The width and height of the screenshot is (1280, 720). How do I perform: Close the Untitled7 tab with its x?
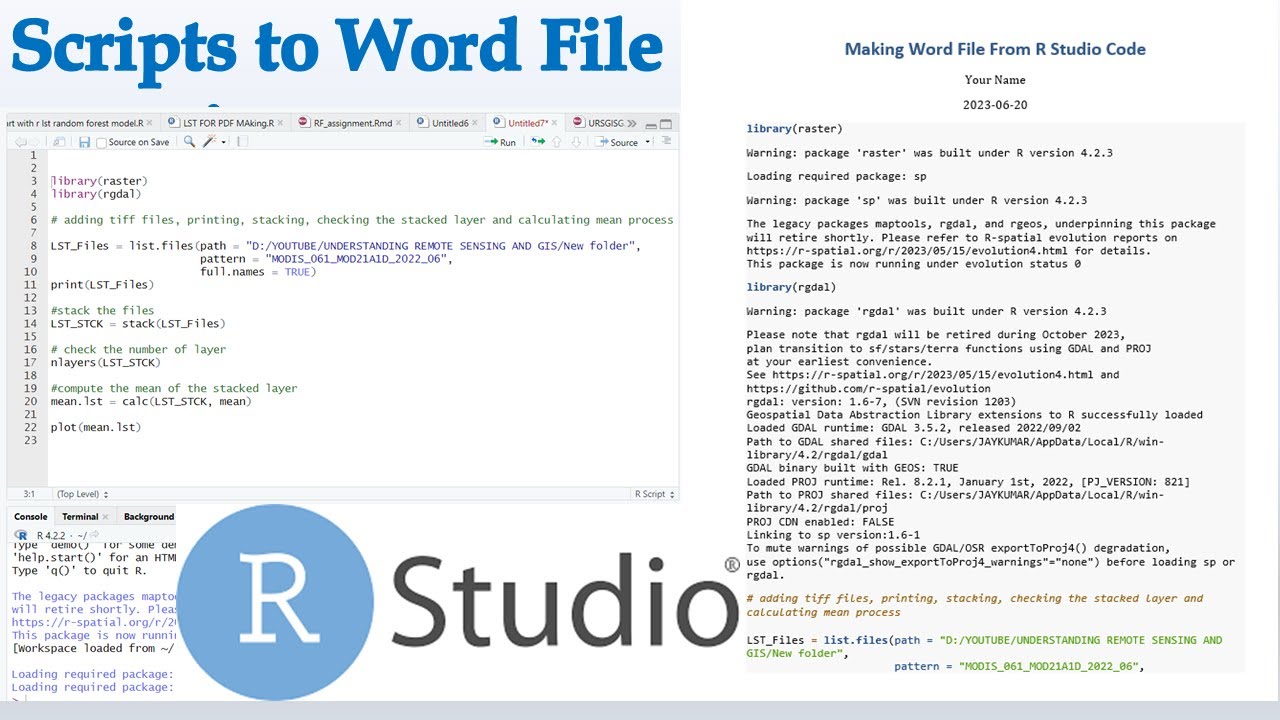click(x=554, y=123)
